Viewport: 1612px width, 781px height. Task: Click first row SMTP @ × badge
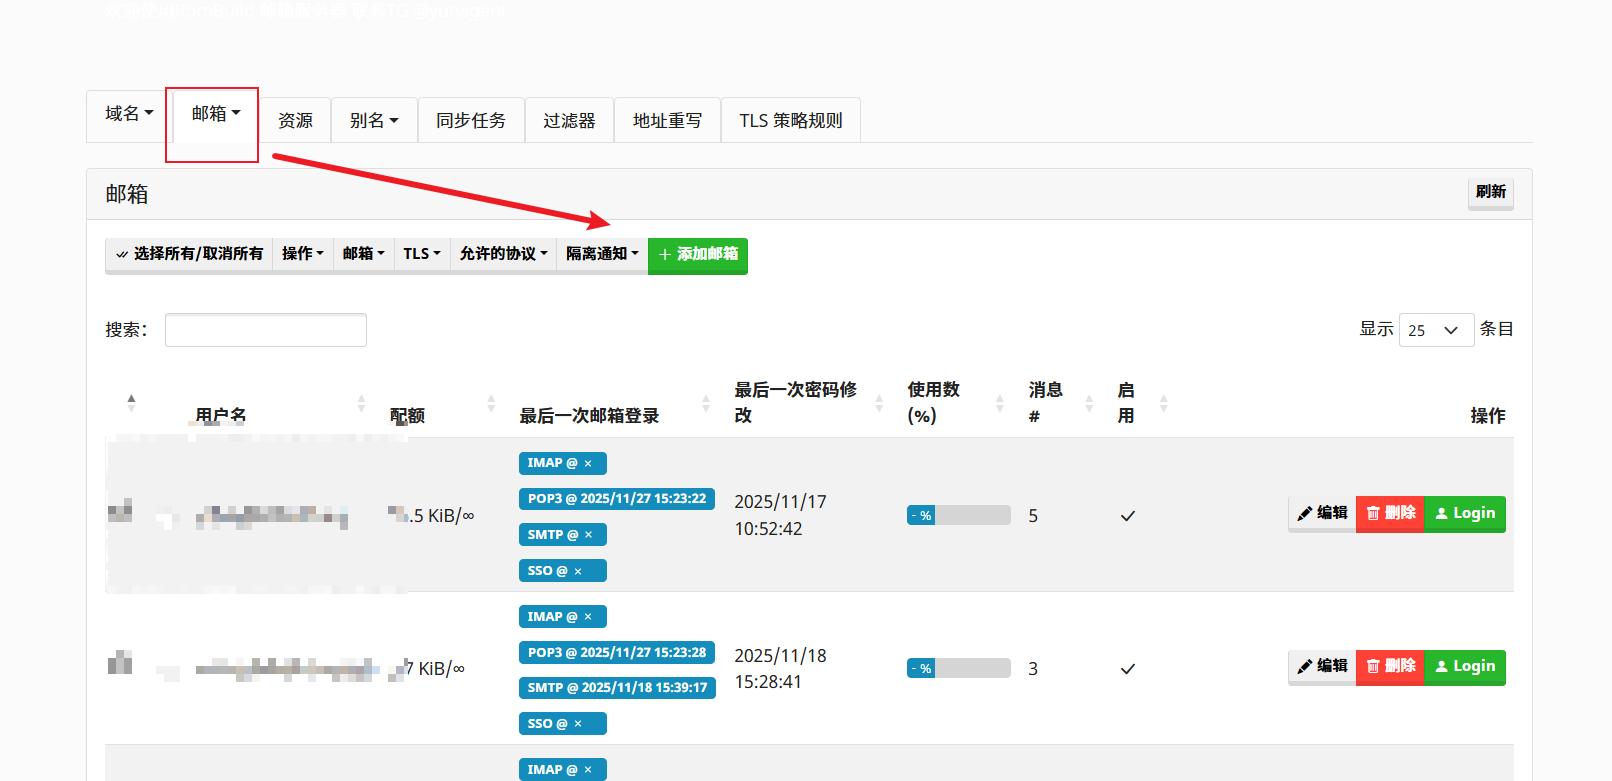click(x=563, y=535)
